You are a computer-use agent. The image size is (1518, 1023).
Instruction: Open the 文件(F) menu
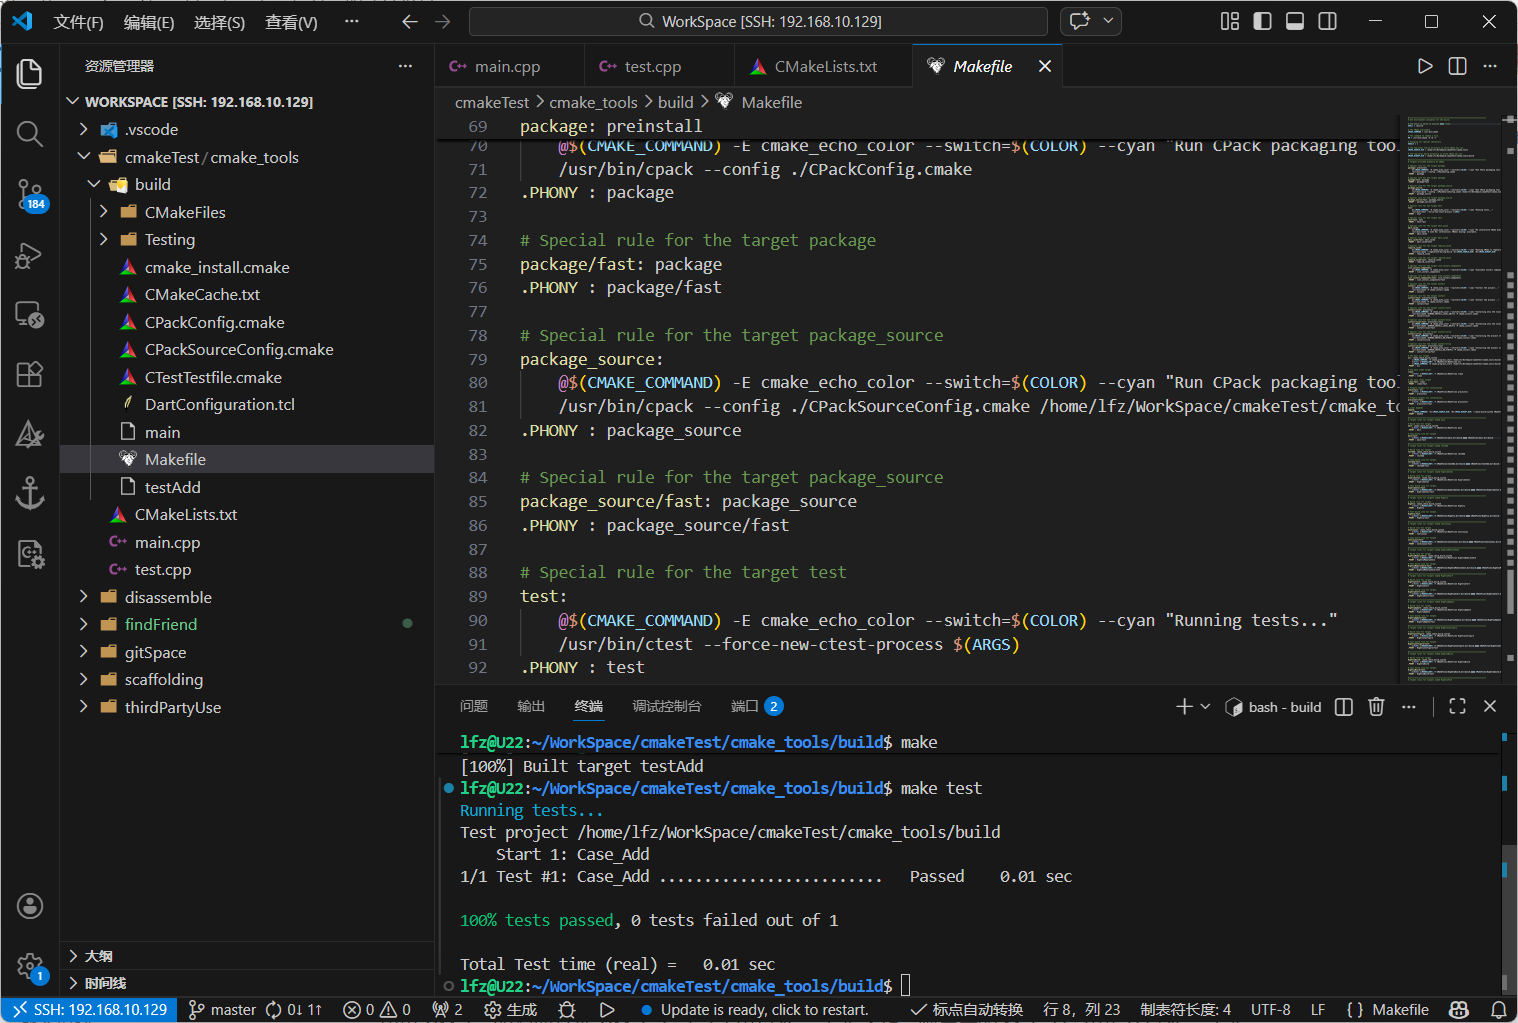78,22
